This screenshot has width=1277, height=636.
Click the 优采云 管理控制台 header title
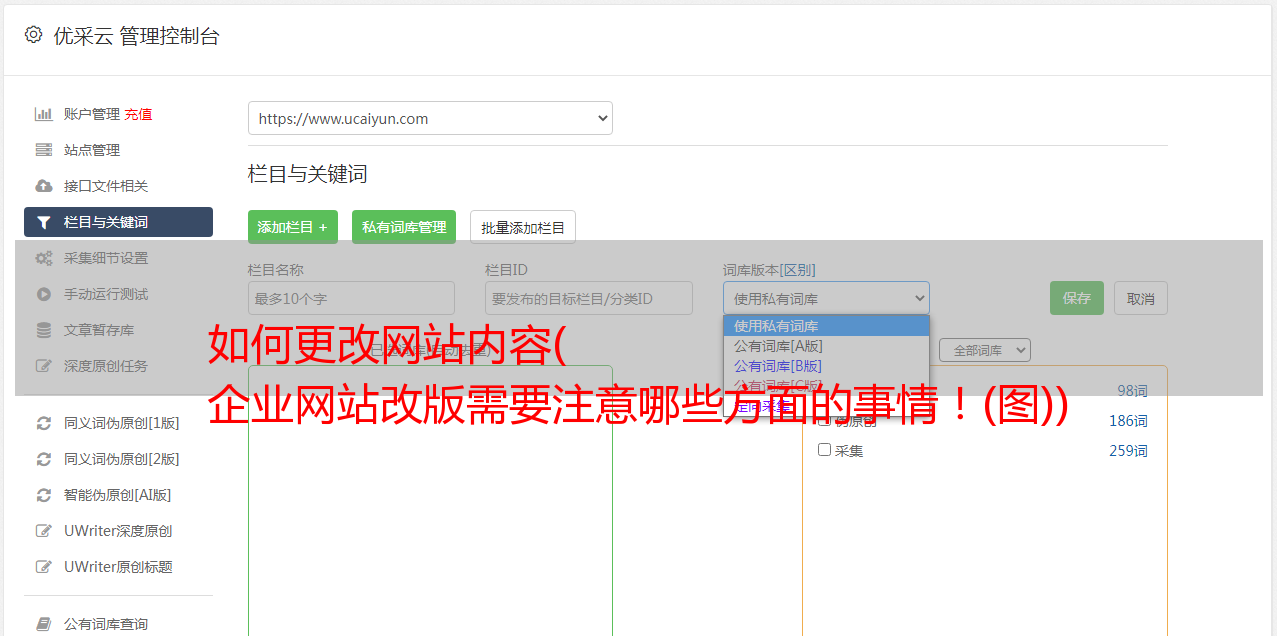click(136, 36)
